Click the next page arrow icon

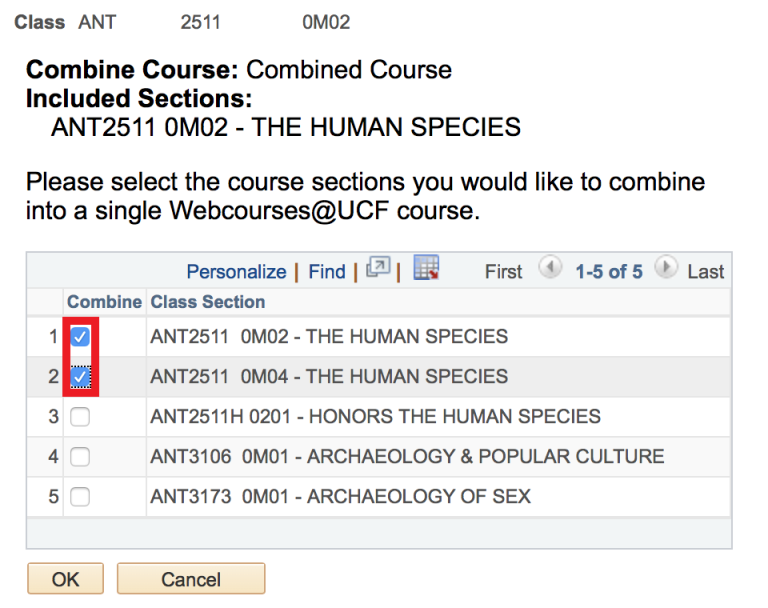coord(667,269)
